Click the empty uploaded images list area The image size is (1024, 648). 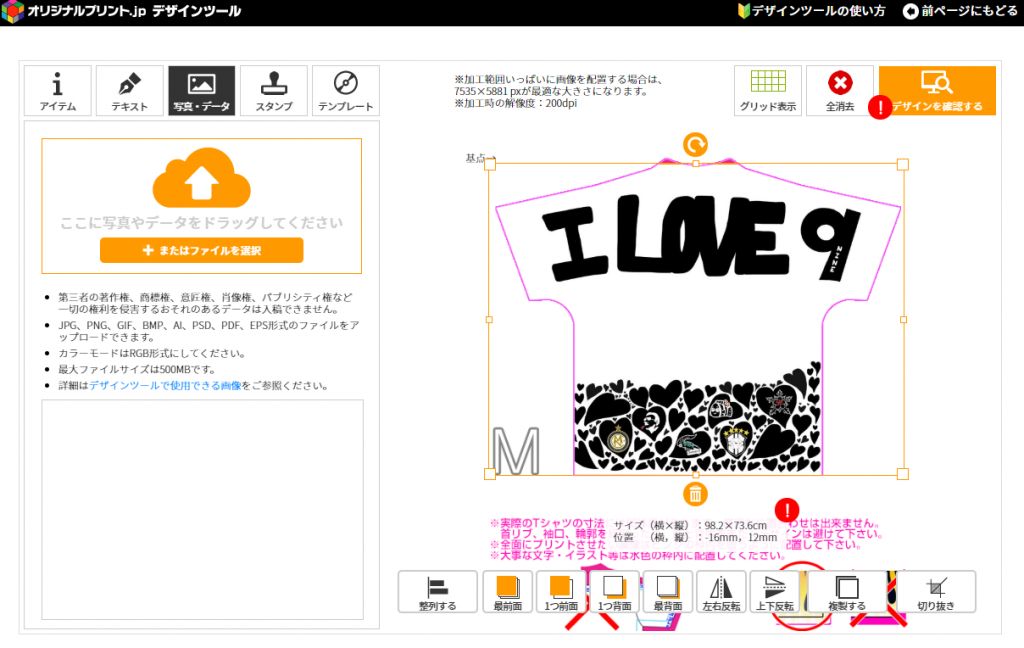(x=202, y=510)
